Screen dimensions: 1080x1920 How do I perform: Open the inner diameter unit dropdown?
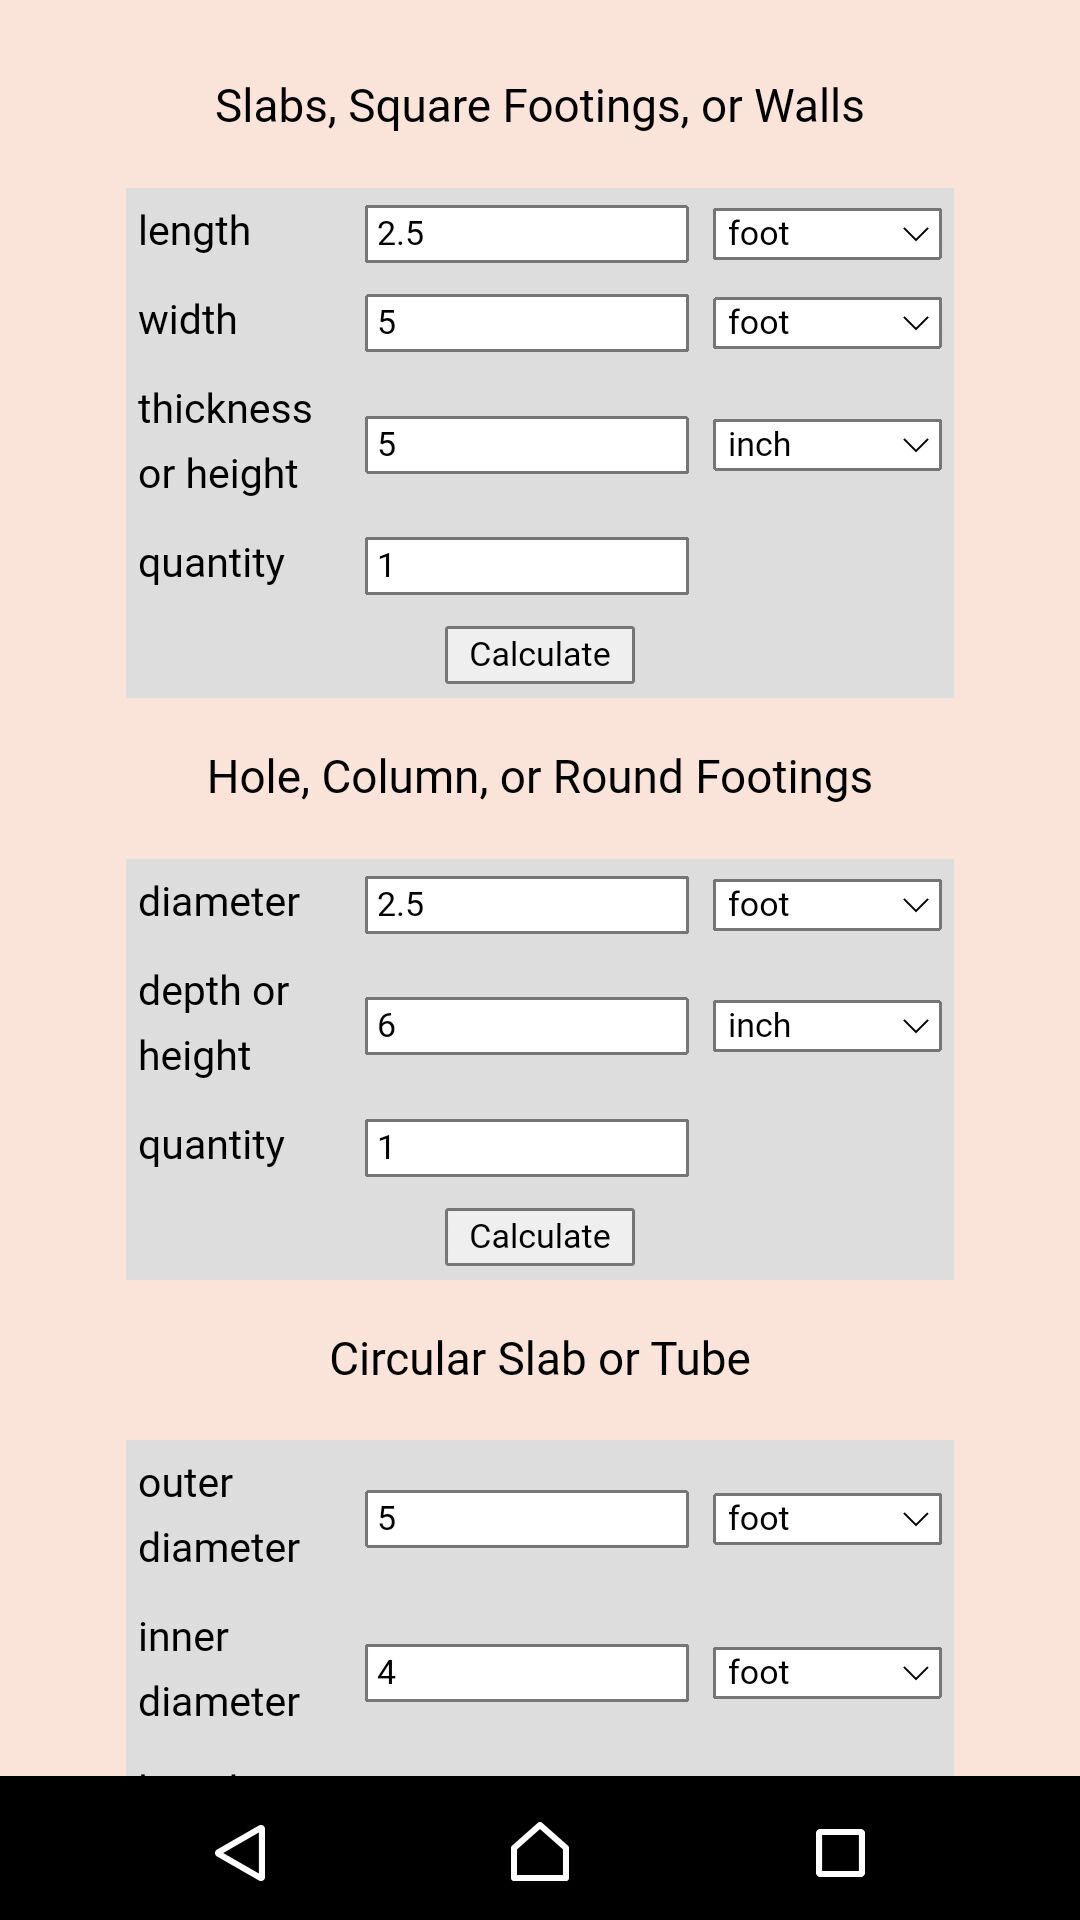click(x=827, y=1673)
